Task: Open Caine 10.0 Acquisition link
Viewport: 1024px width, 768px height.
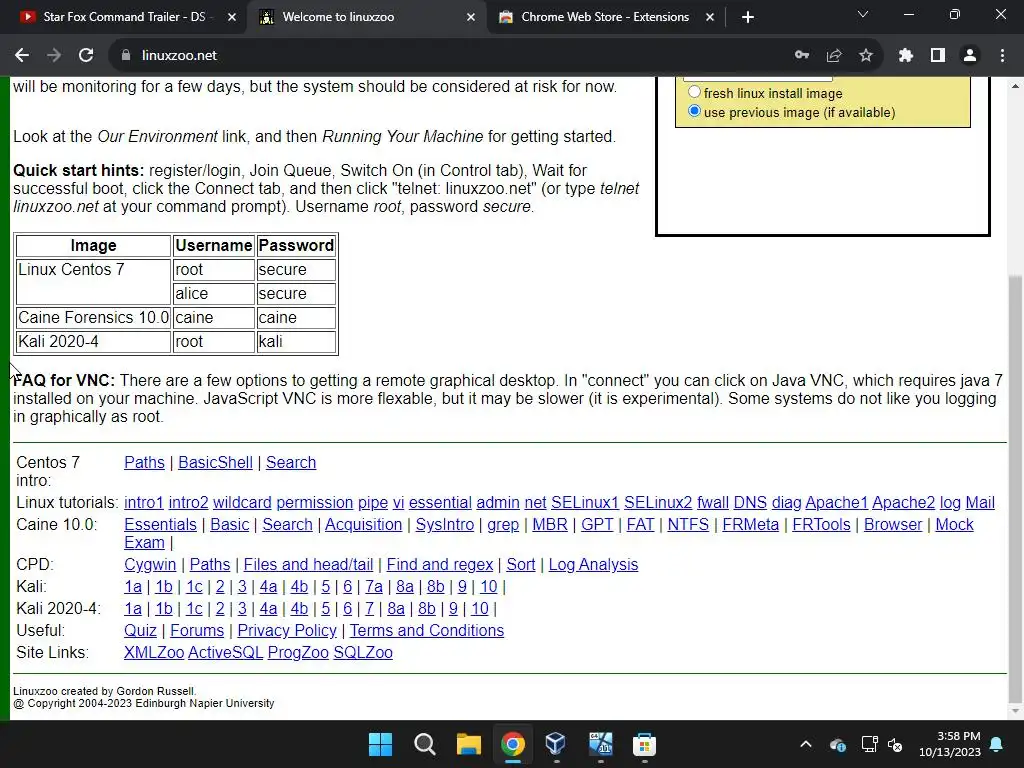Action: 364,524
